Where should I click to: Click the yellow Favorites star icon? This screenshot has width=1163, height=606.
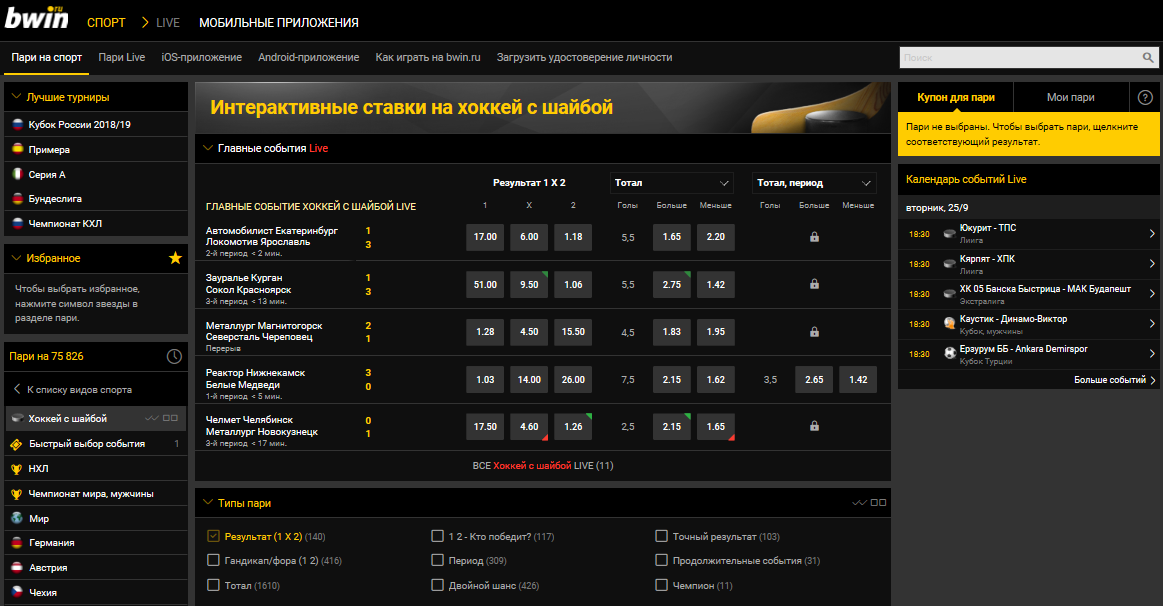point(175,258)
